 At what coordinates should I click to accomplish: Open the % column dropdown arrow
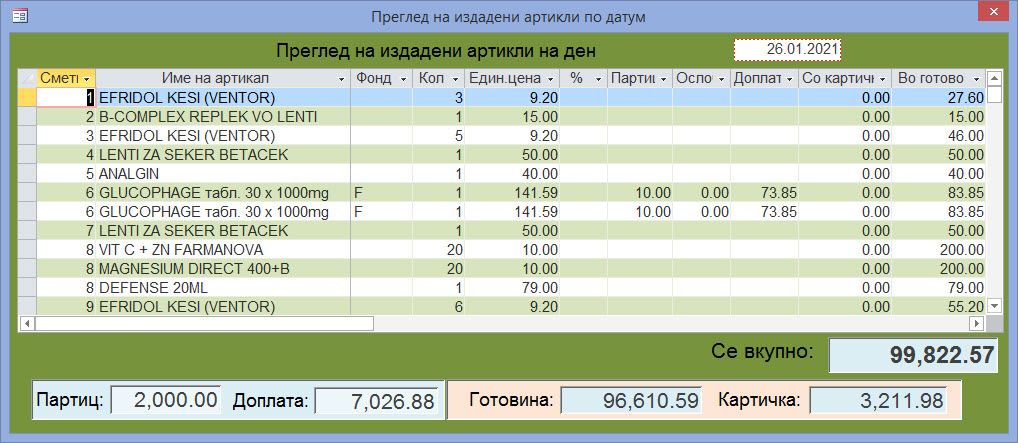(x=598, y=79)
